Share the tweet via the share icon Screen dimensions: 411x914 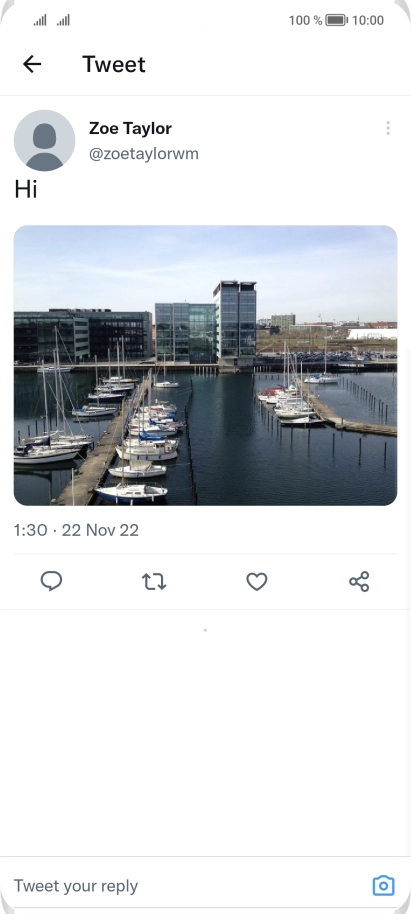click(x=359, y=581)
